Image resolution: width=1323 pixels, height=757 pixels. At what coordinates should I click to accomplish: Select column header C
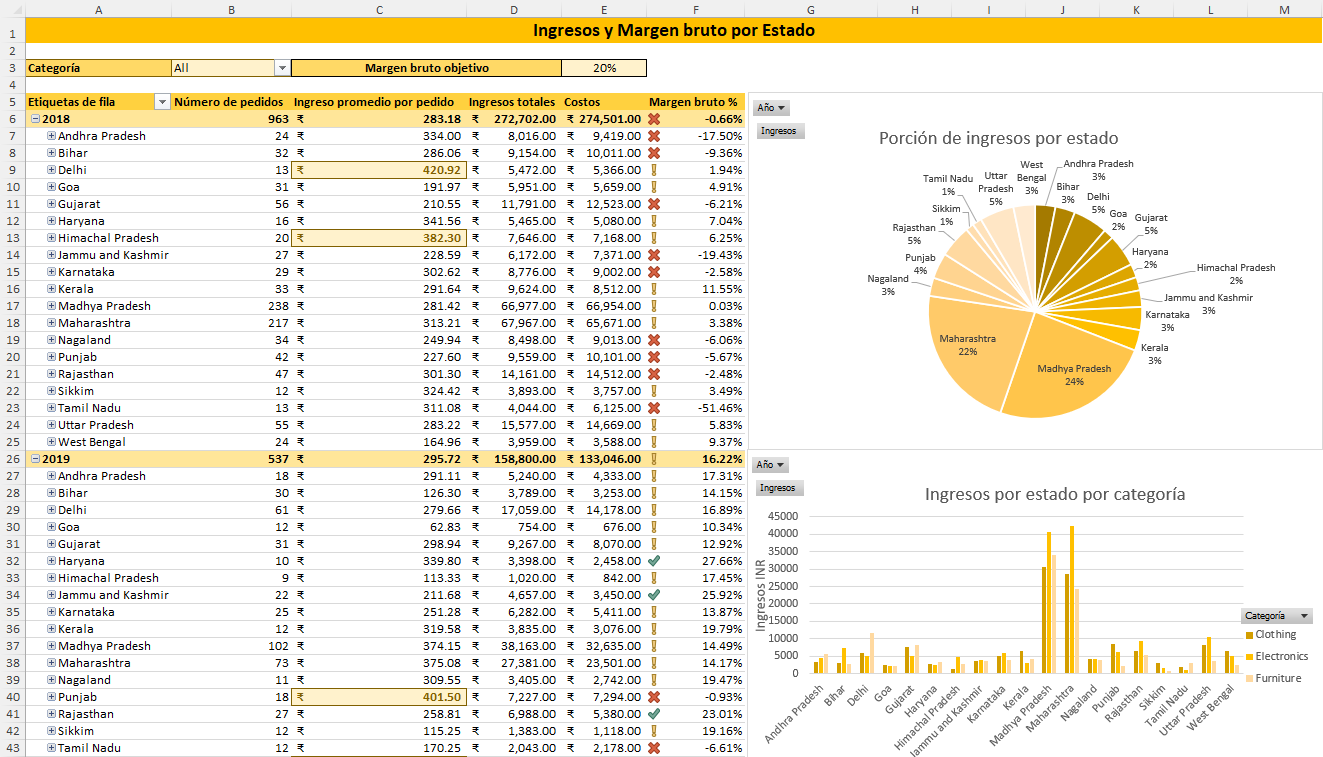(379, 9)
